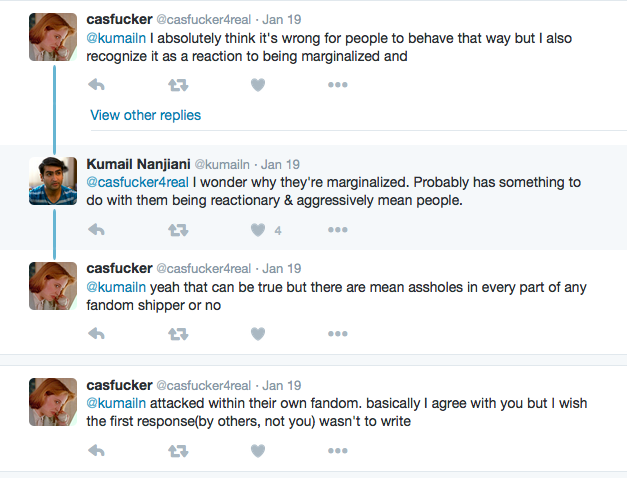The width and height of the screenshot is (627, 478).
Task: Reply to the first casfucker tweet
Action: coord(96,85)
